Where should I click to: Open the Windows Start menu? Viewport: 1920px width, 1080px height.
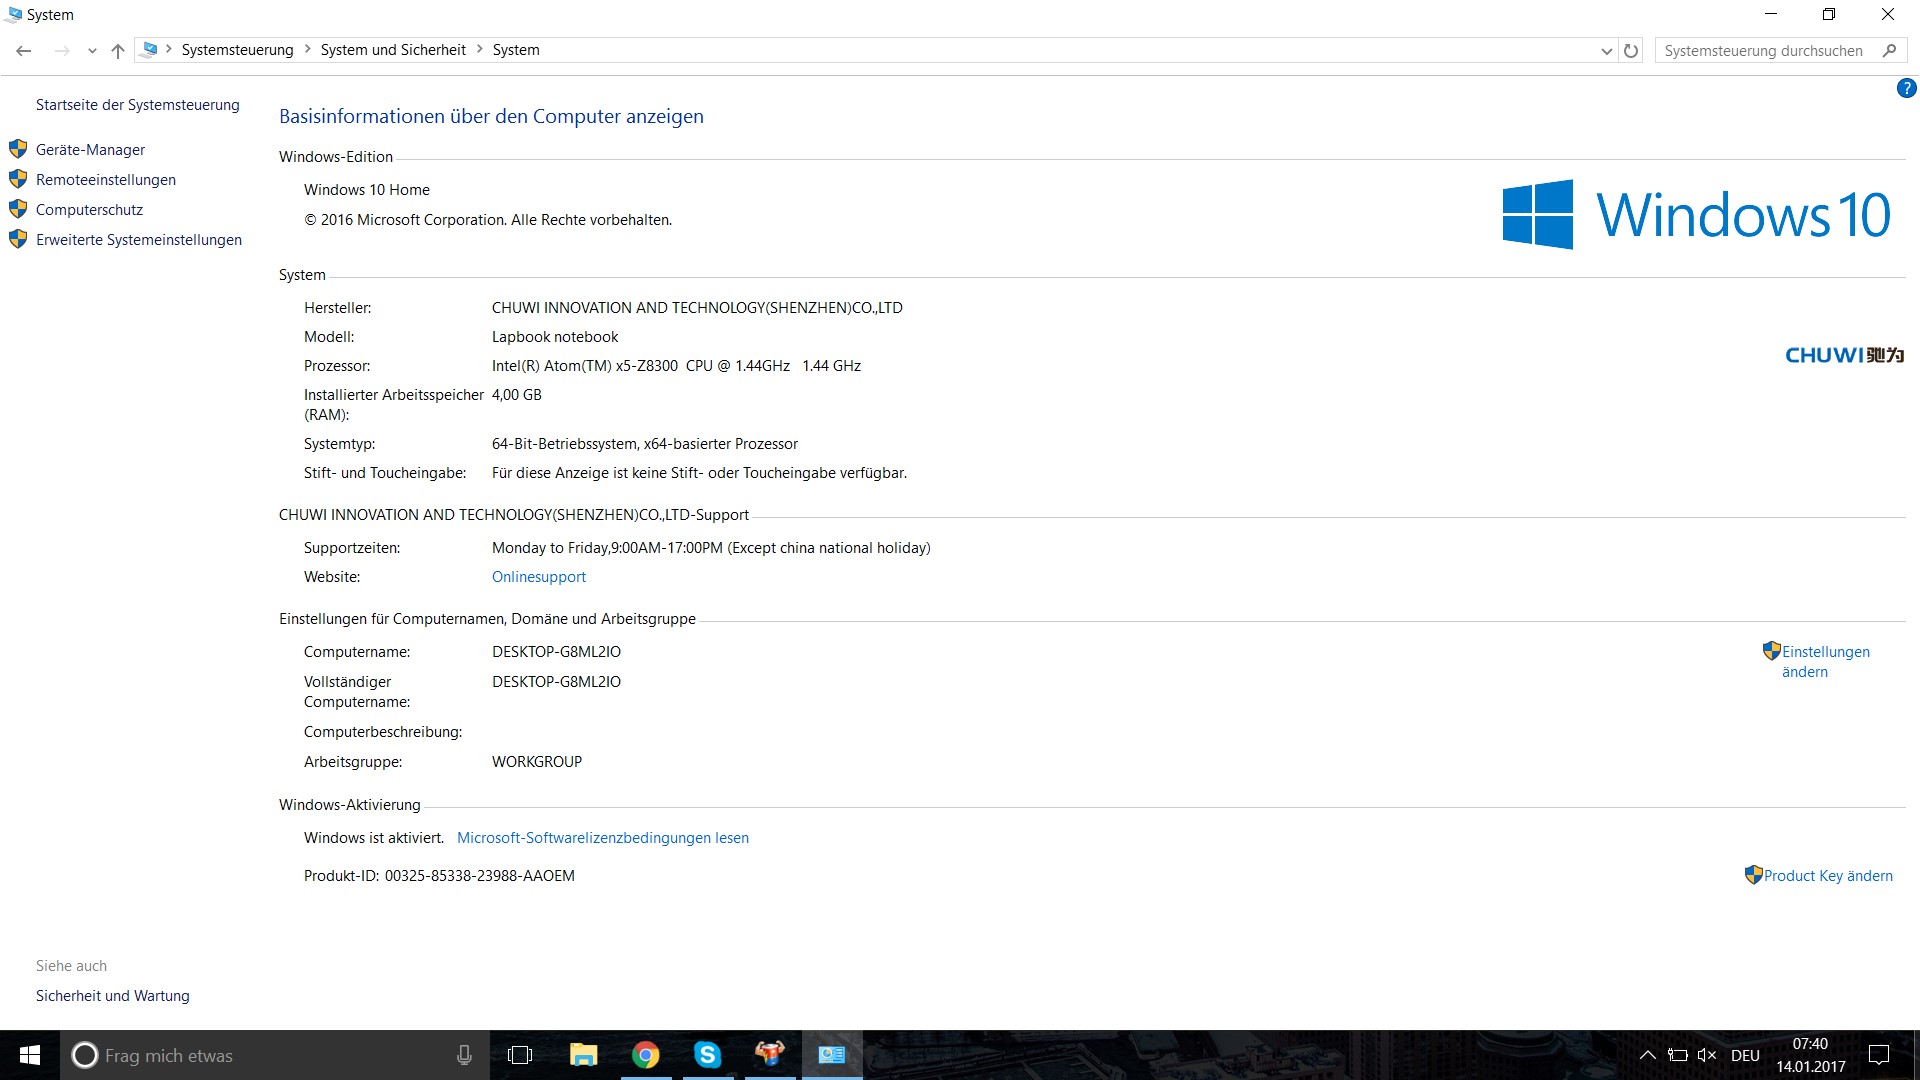(x=30, y=1055)
